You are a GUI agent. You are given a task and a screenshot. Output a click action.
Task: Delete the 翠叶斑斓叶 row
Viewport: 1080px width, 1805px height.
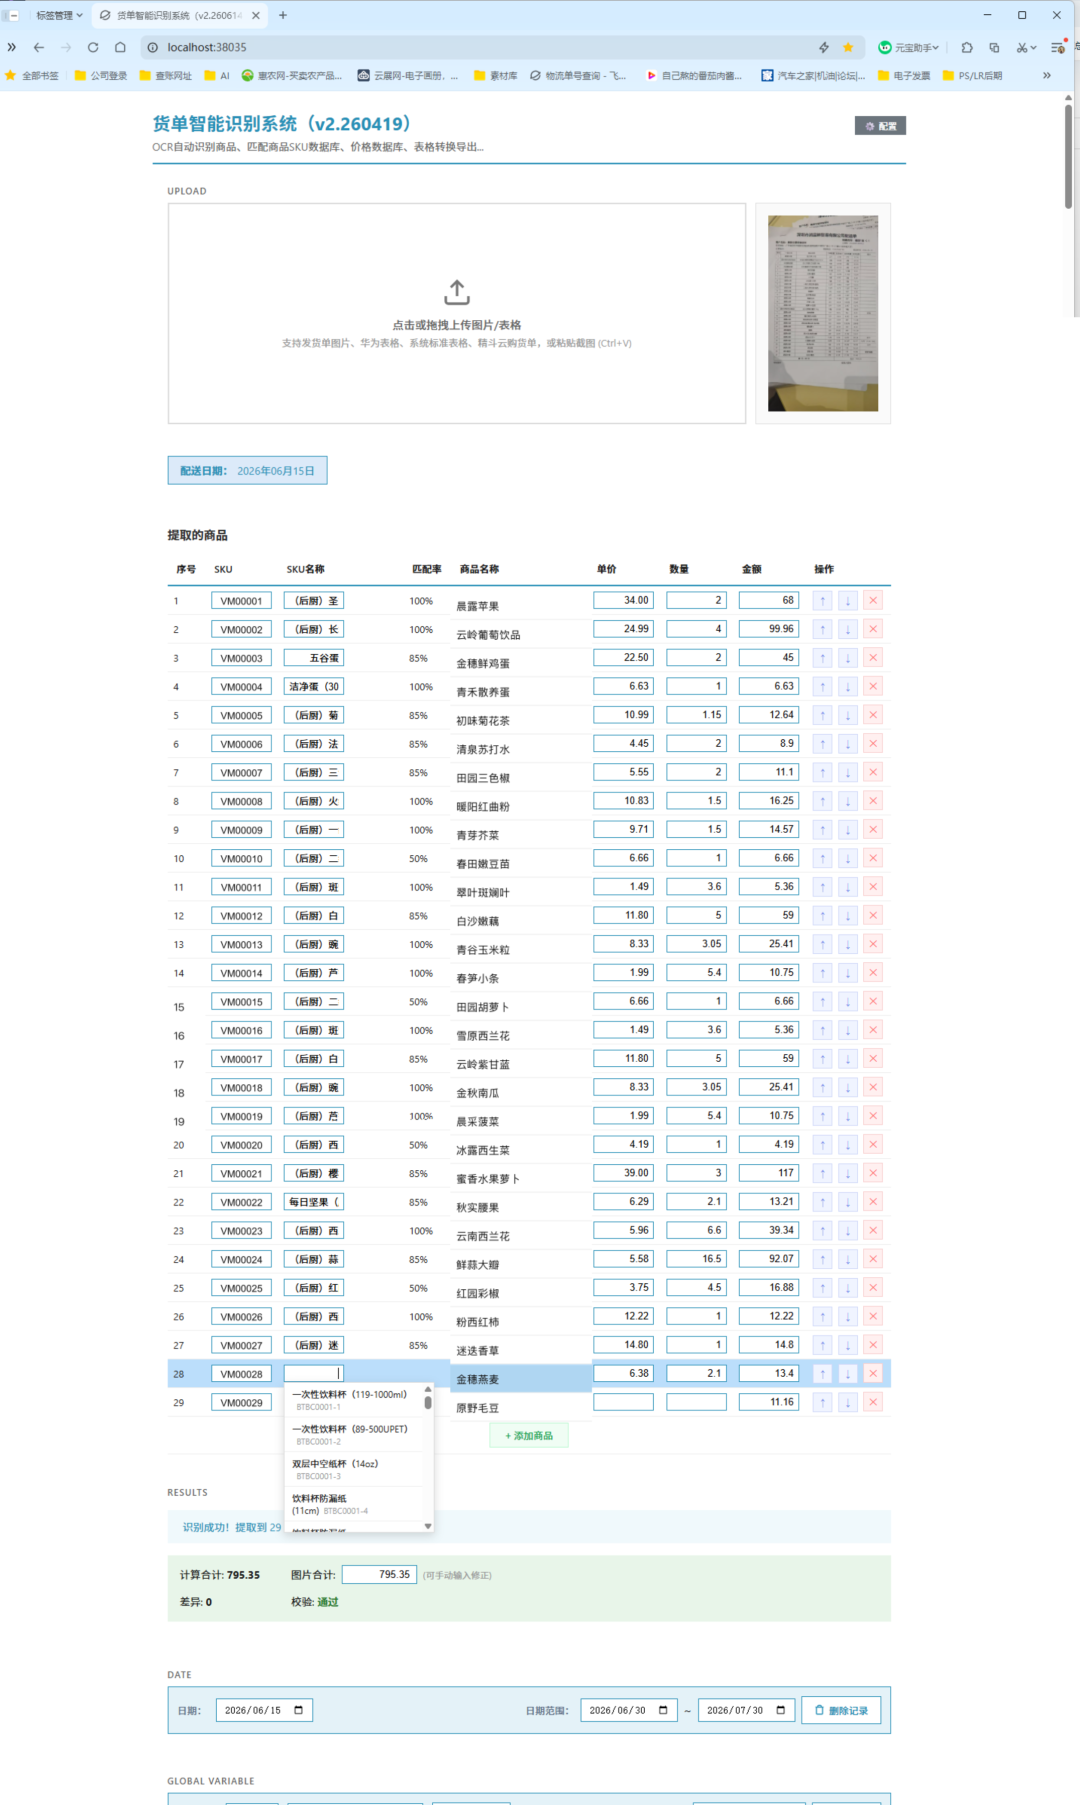pos(873,887)
